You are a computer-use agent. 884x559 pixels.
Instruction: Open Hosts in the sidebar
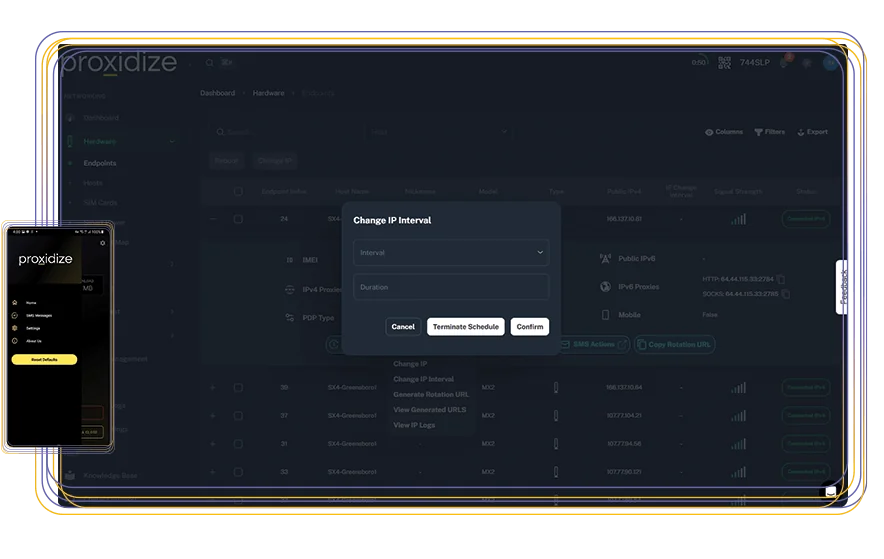93,183
